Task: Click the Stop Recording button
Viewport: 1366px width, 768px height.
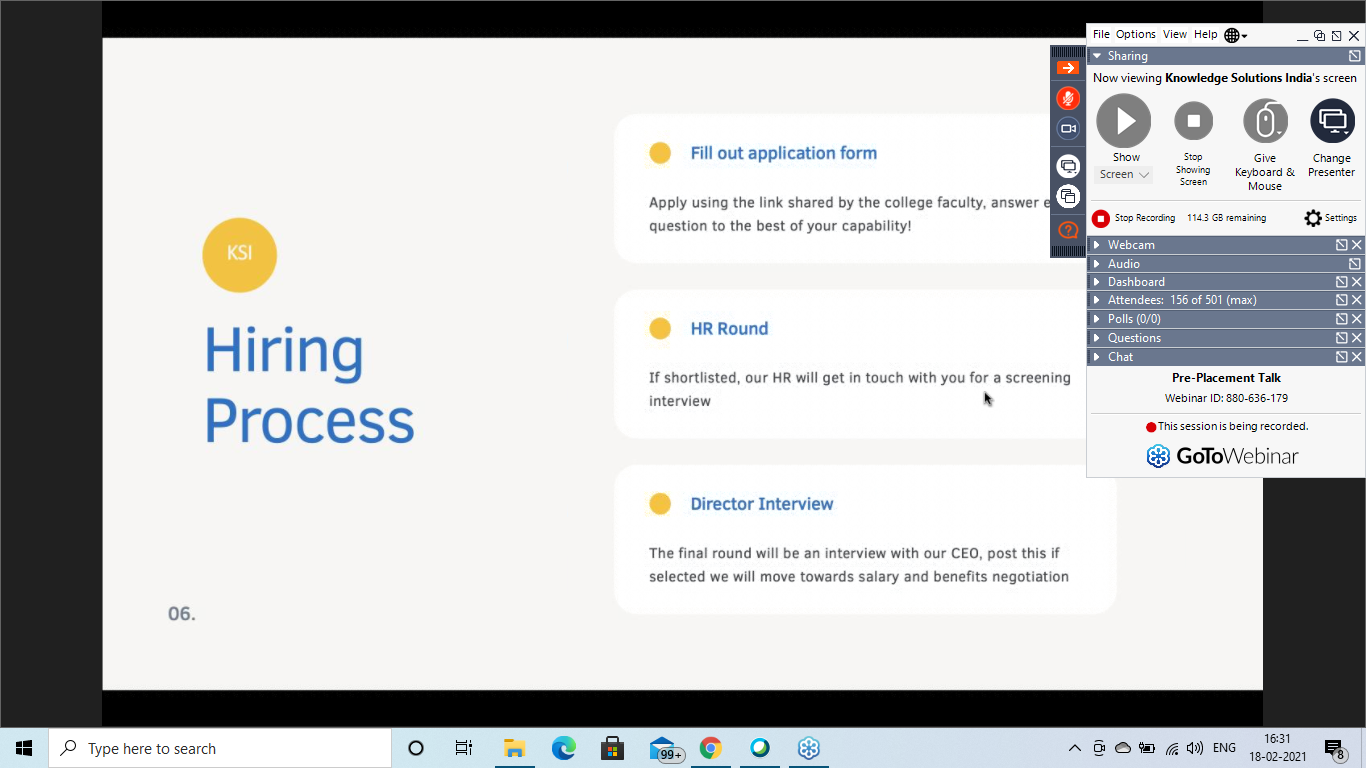Action: pyautogui.click(x=1101, y=218)
